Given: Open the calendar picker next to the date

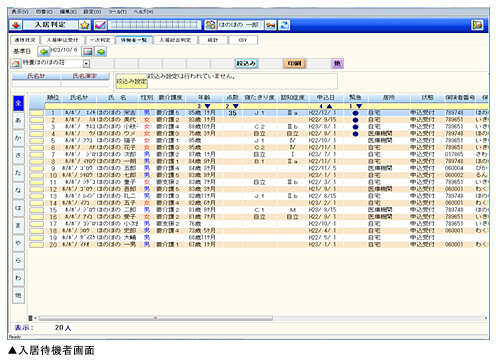Looking at the screenshot, I should 88,52.
